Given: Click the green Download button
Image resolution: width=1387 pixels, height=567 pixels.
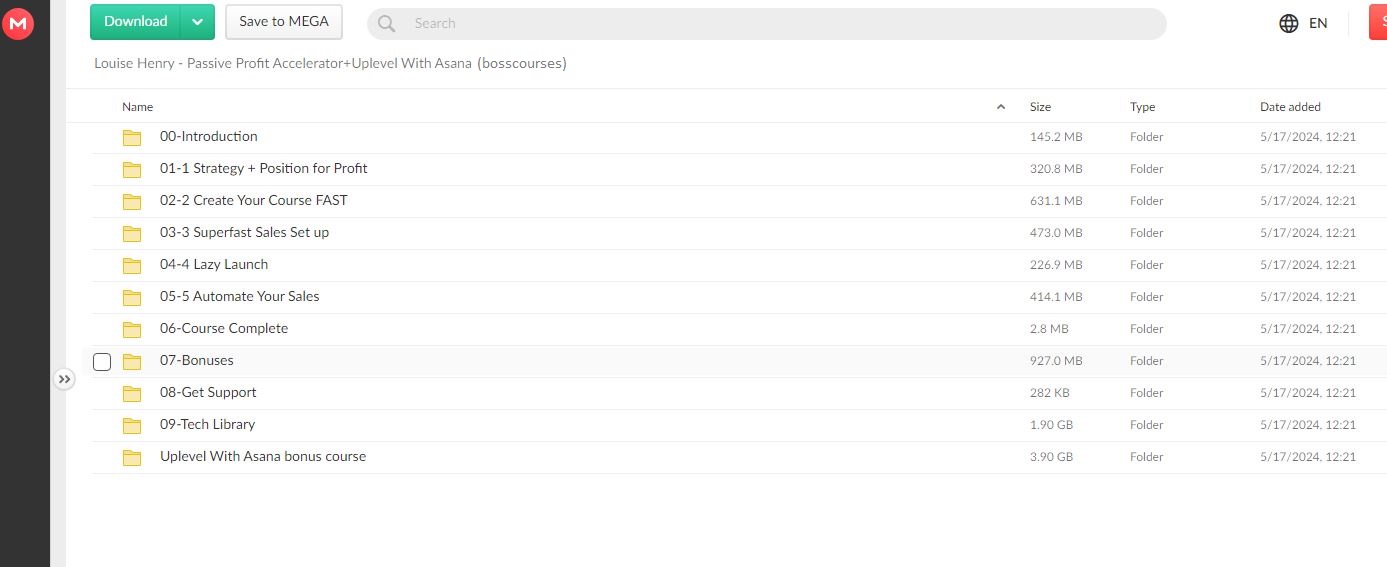Looking at the screenshot, I should point(136,22).
